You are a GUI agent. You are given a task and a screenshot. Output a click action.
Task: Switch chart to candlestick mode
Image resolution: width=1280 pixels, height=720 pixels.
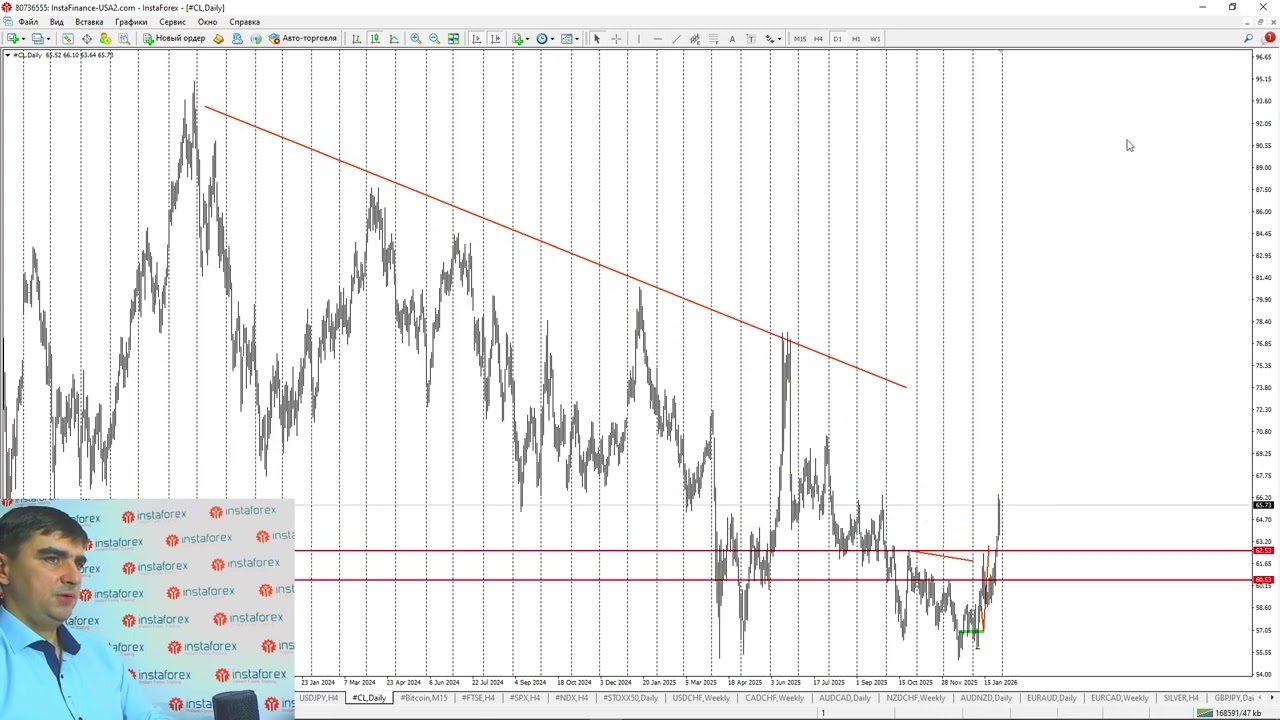375,39
